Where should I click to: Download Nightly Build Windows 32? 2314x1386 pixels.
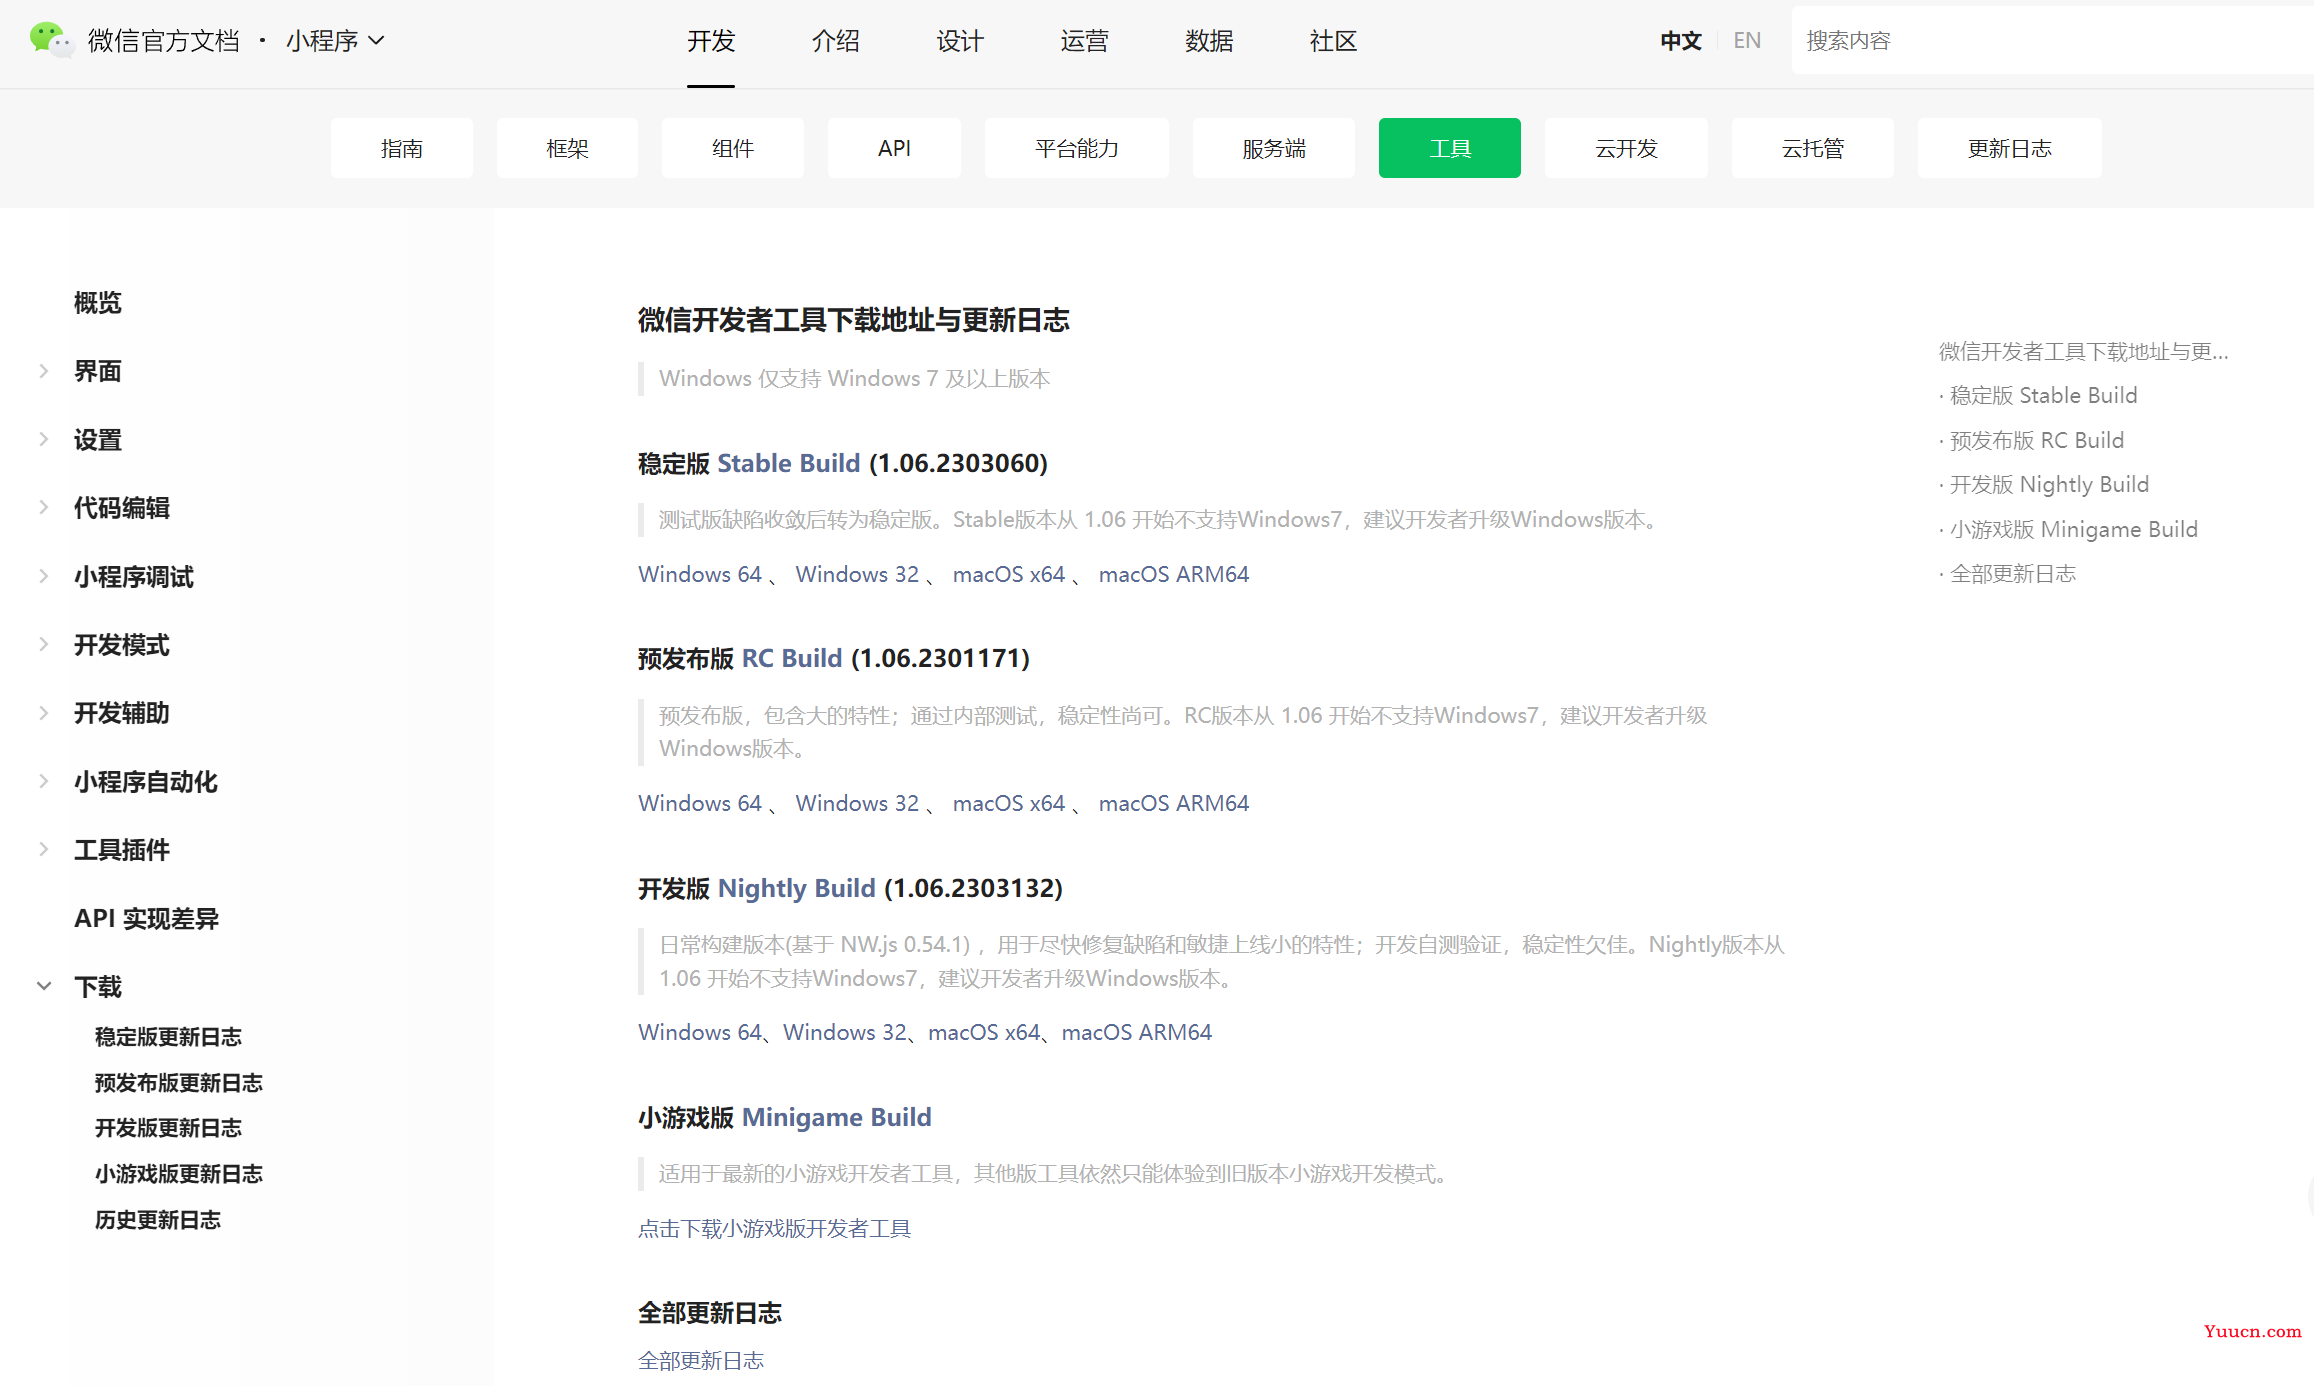tap(845, 1032)
